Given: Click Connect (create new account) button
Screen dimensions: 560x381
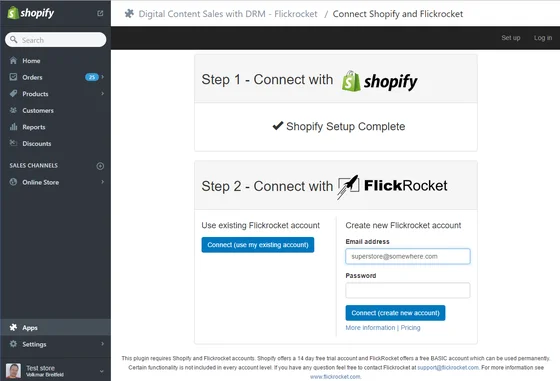Looking at the screenshot, I should tap(395, 313).
